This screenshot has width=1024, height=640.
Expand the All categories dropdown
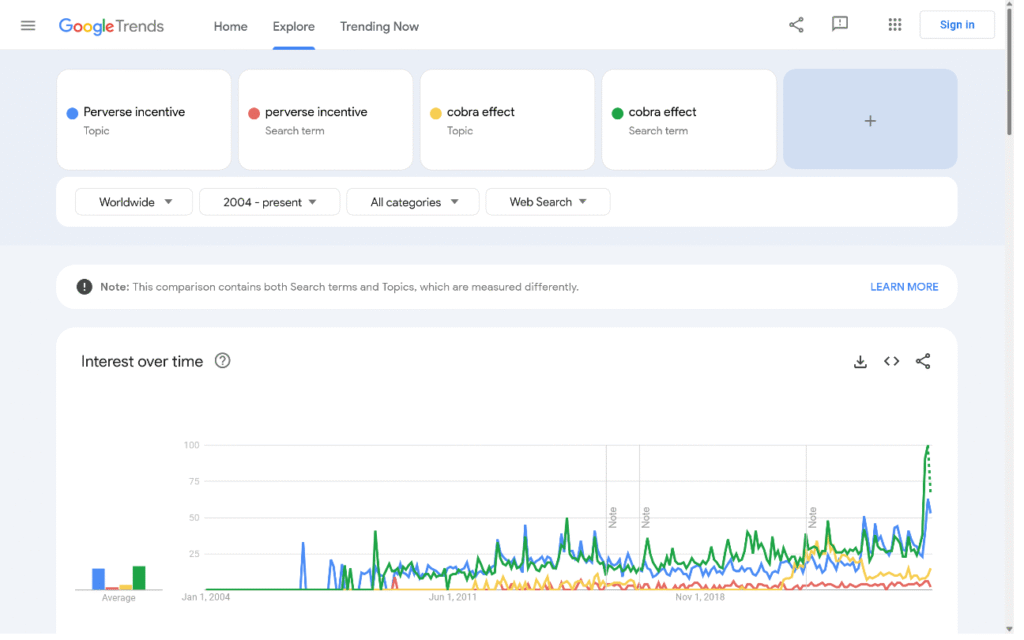[413, 202]
